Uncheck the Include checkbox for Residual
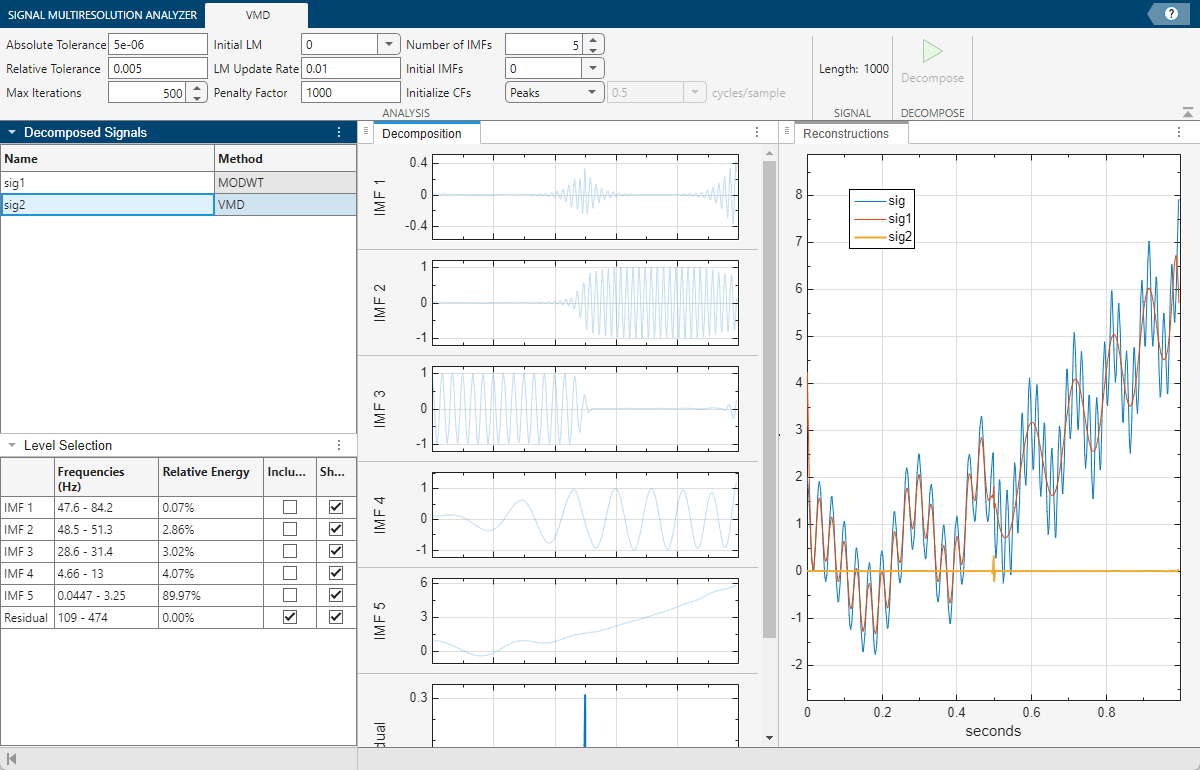This screenshot has height=770, width=1200. pos(290,618)
